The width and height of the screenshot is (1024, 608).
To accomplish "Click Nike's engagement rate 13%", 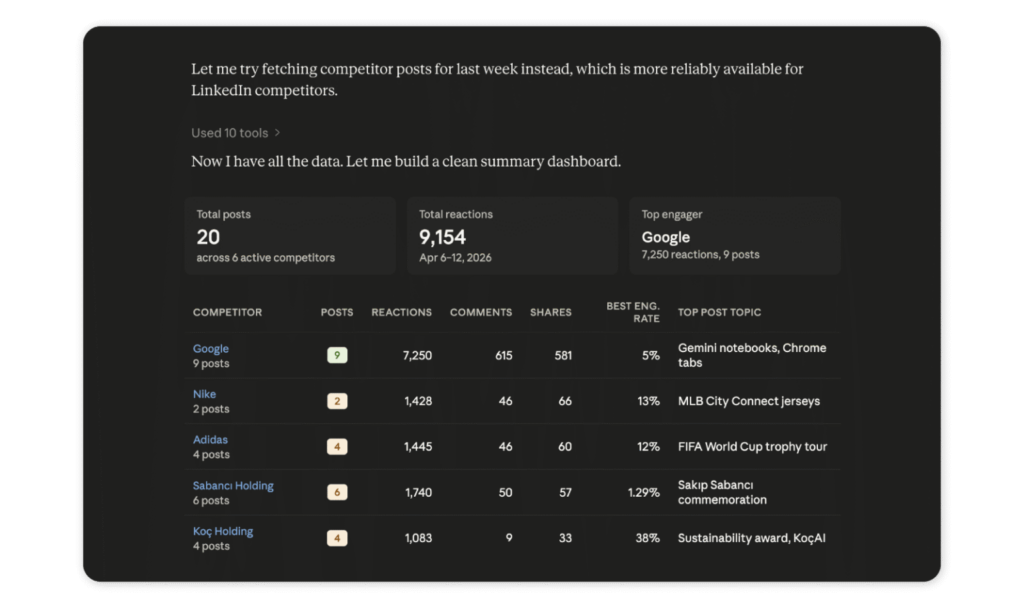I will coord(648,401).
